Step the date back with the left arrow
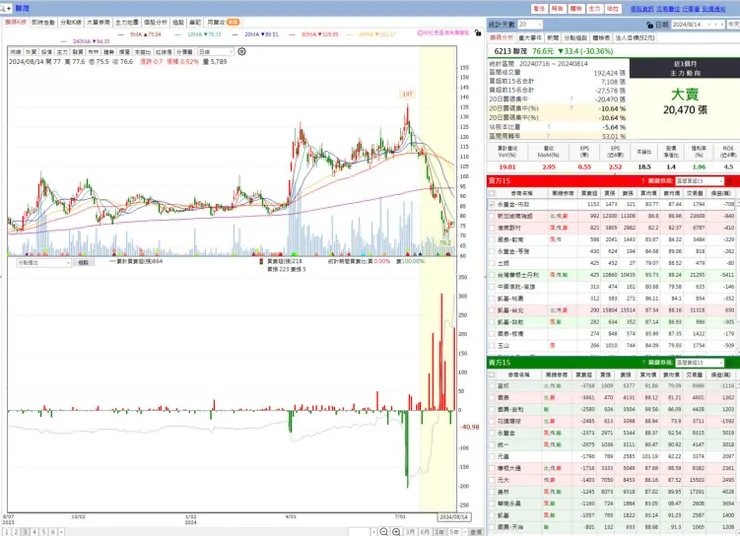The height and width of the screenshot is (536, 740). (x=715, y=25)
